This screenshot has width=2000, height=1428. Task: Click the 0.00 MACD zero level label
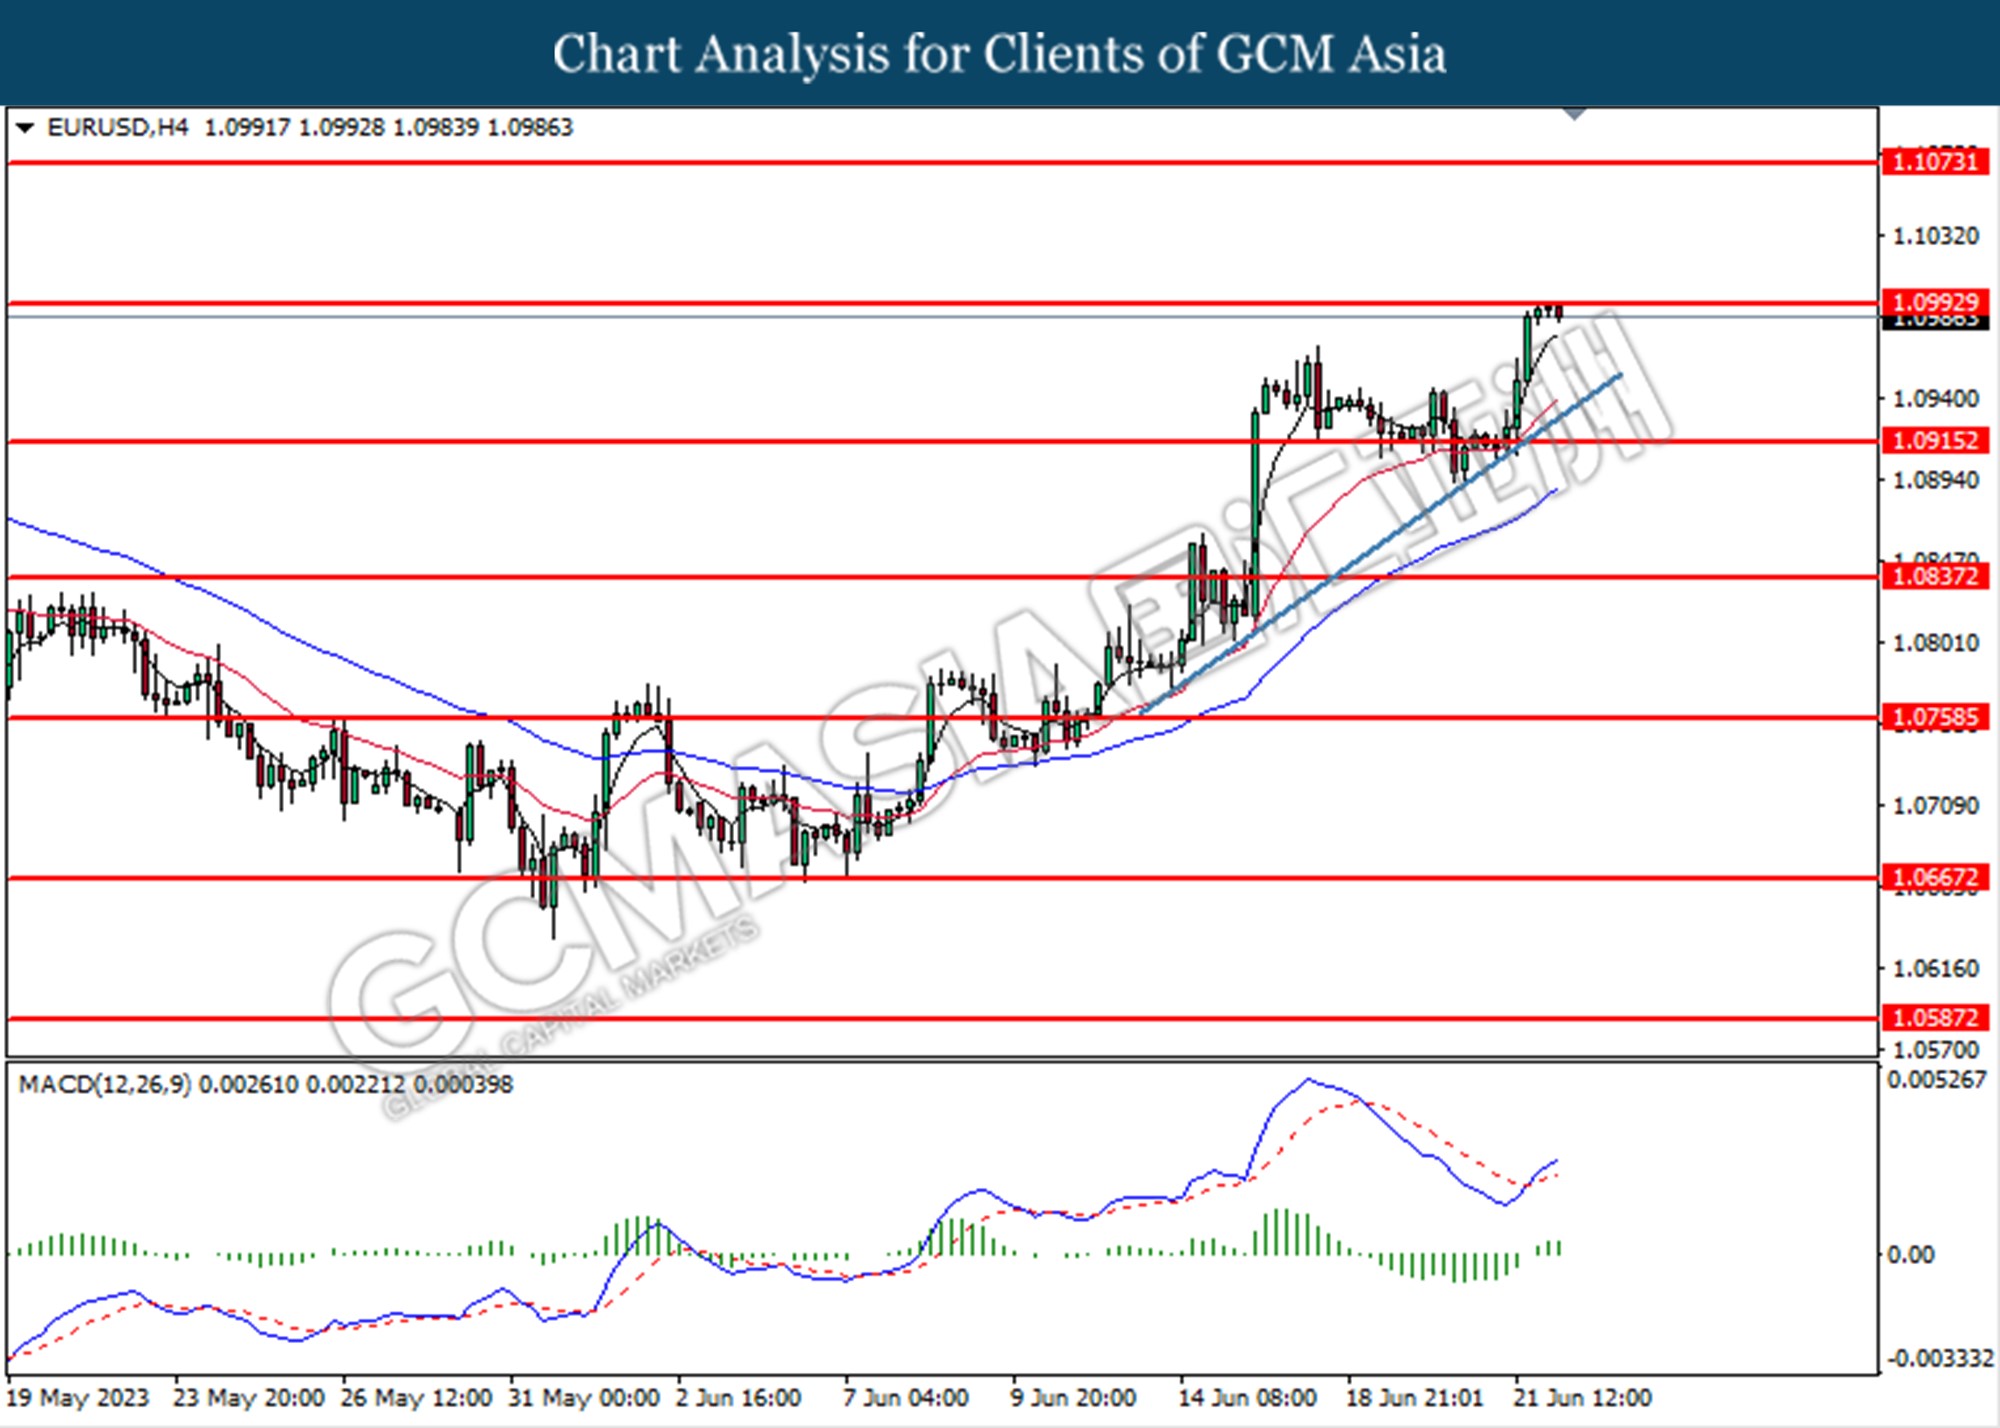pos(1909,1255)
